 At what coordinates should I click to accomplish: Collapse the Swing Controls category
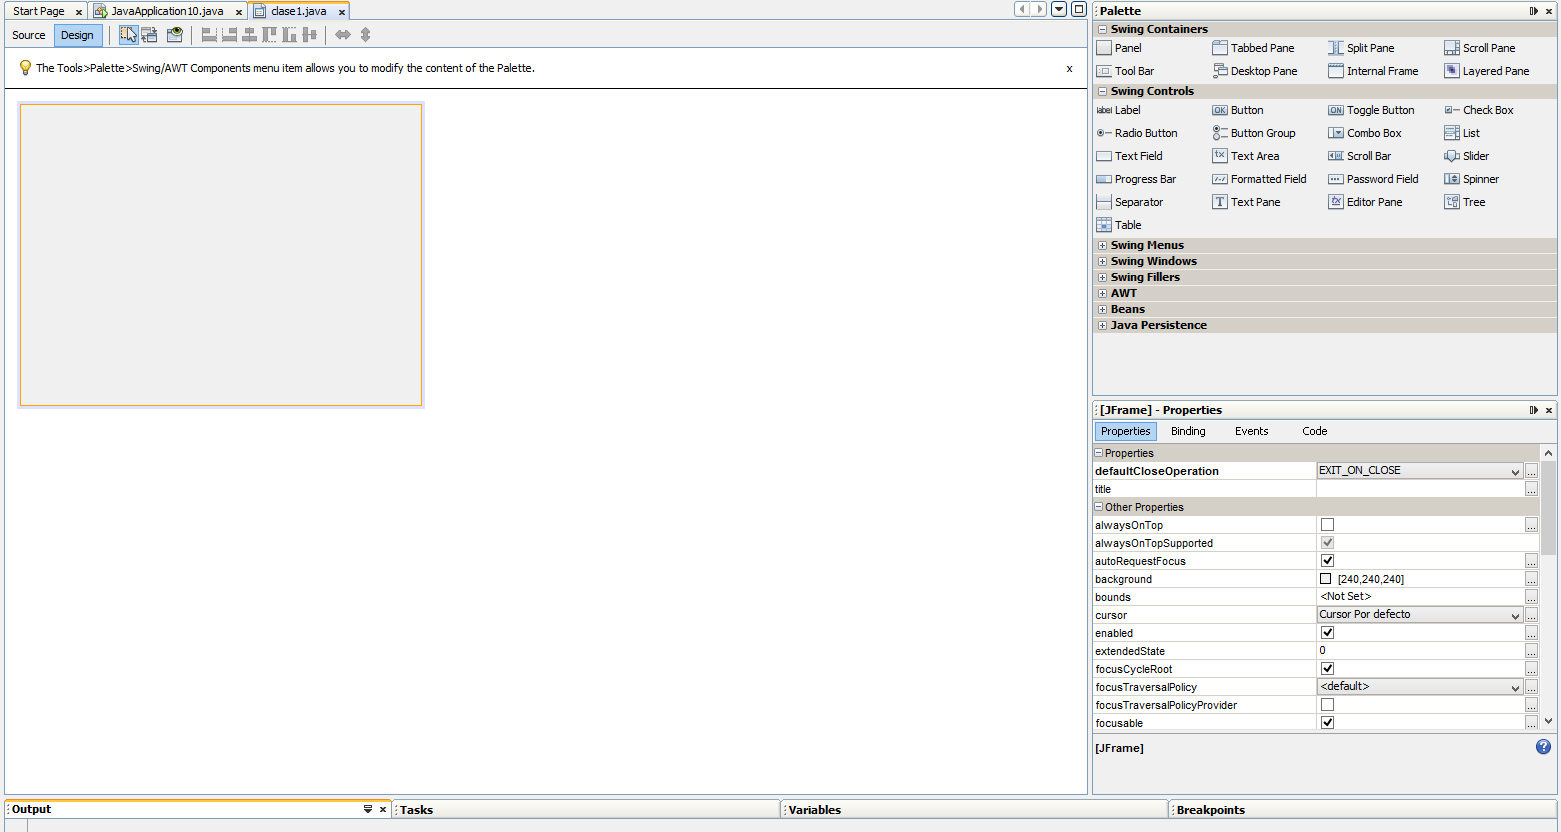1102,91
